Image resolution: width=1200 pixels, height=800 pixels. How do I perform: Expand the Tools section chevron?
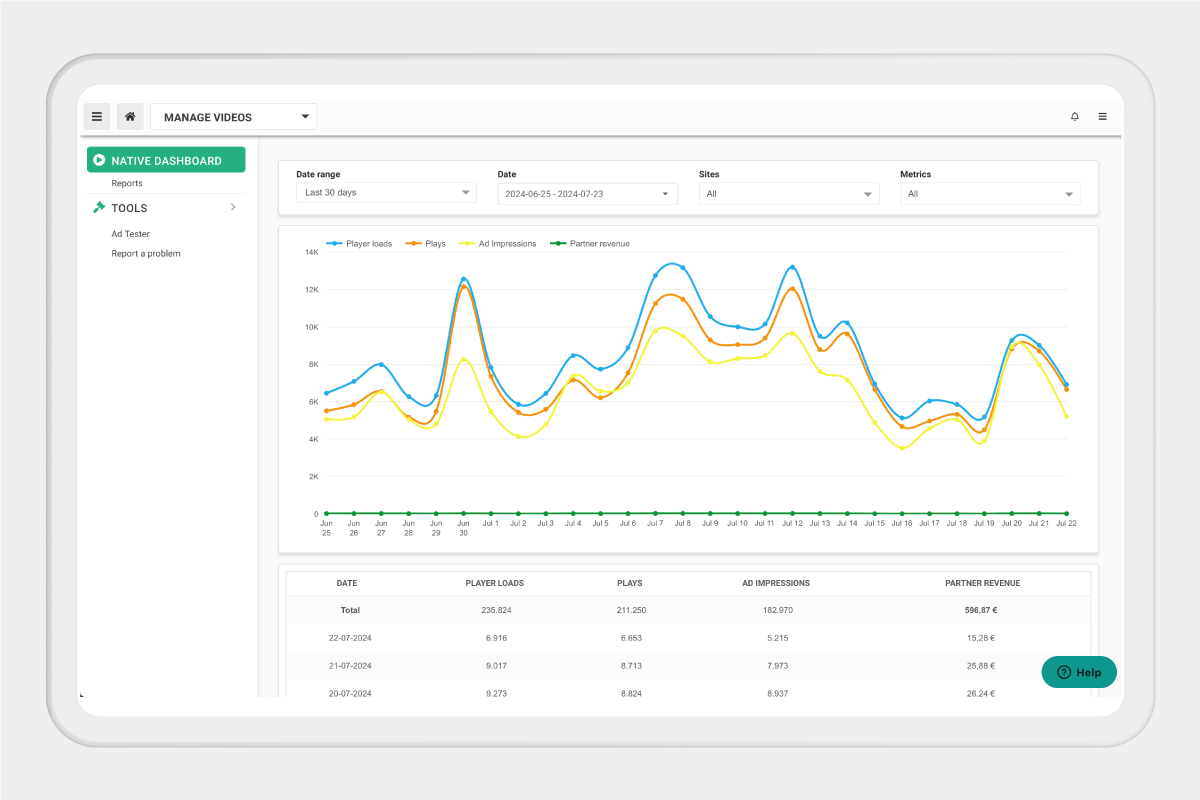coord(233,208)
